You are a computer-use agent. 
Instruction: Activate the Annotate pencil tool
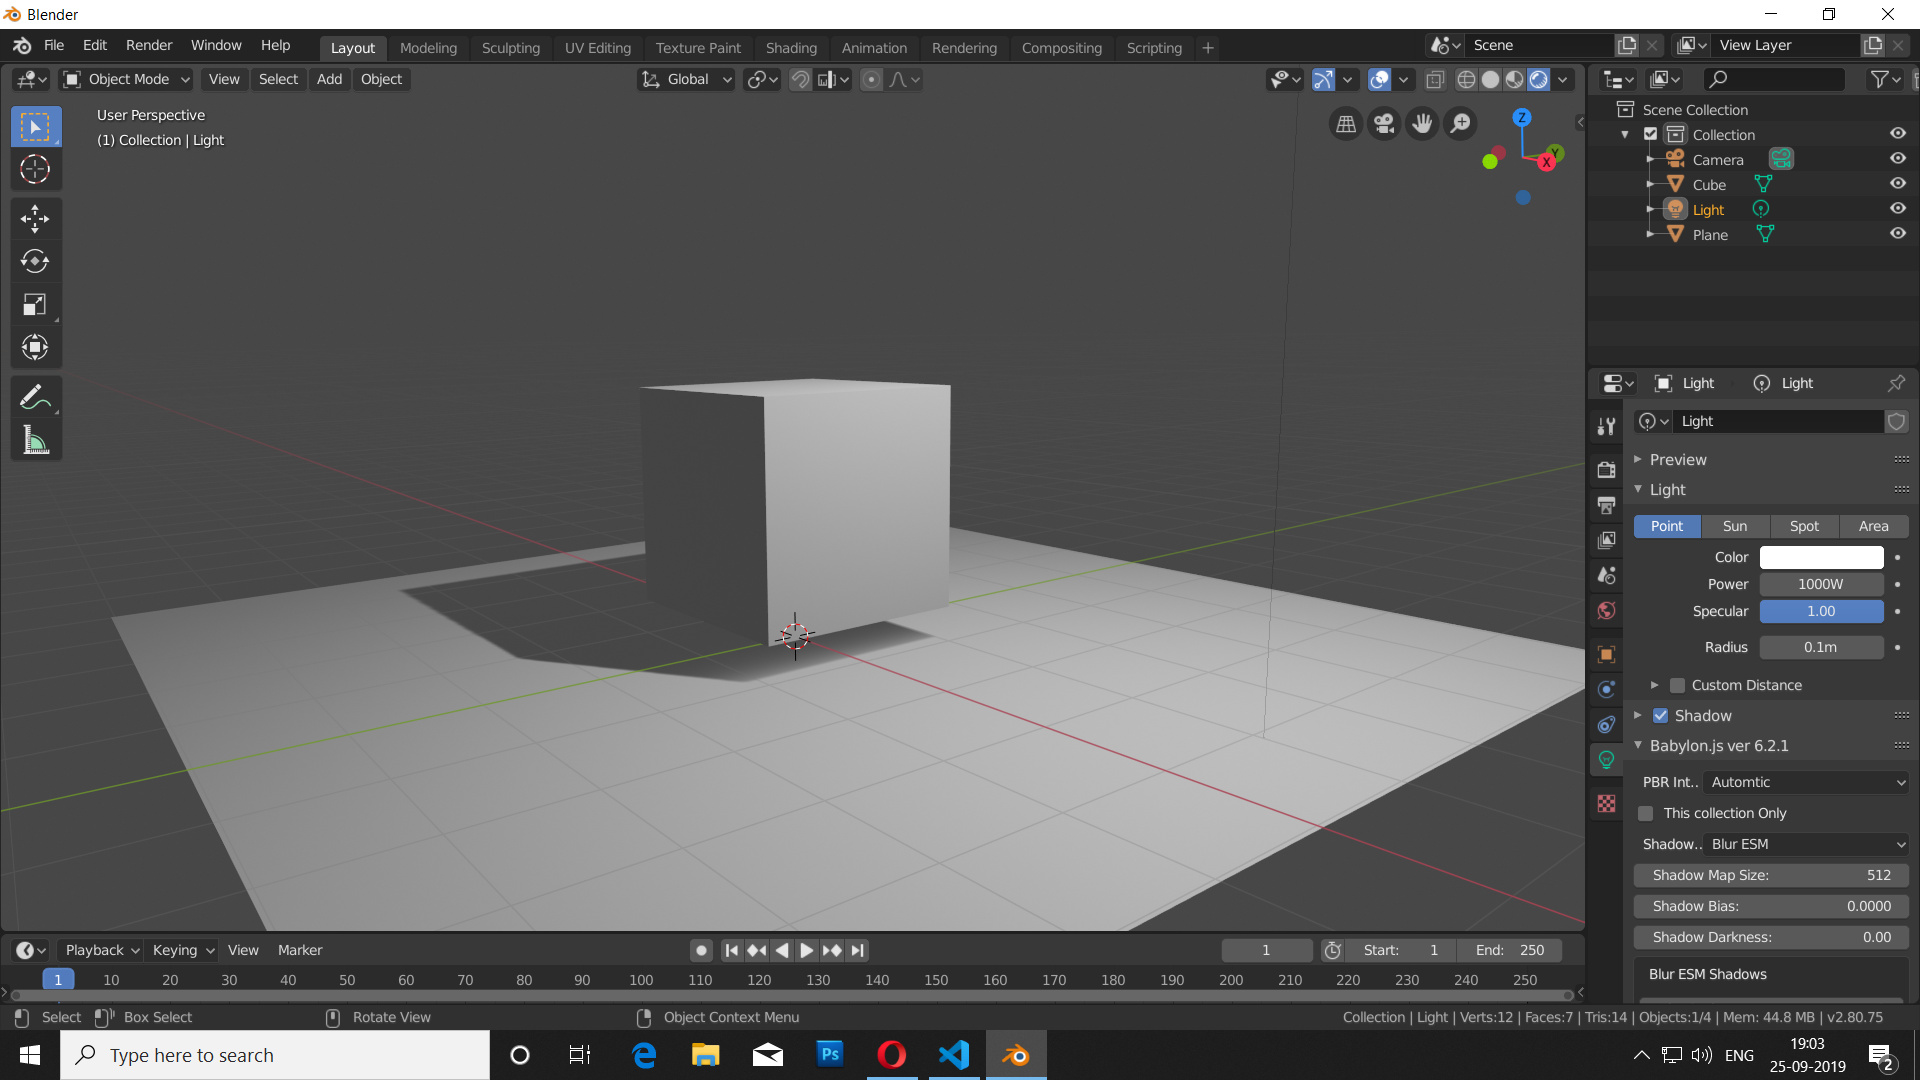(x=35, y=397)
